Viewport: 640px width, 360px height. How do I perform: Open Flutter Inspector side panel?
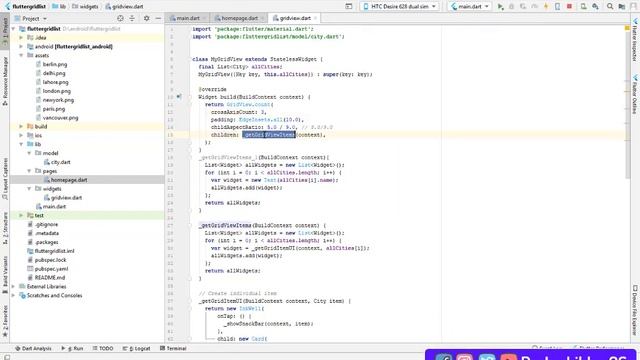coord(635,40)
